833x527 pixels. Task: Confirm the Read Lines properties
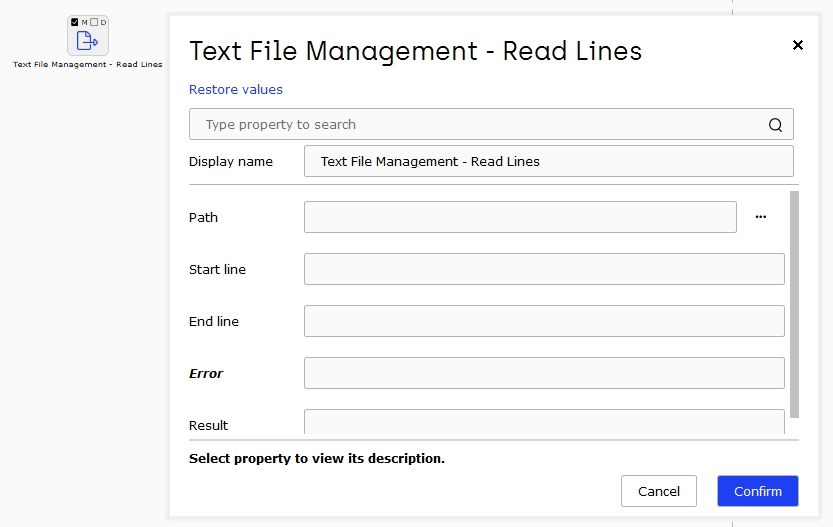[758, 491]
